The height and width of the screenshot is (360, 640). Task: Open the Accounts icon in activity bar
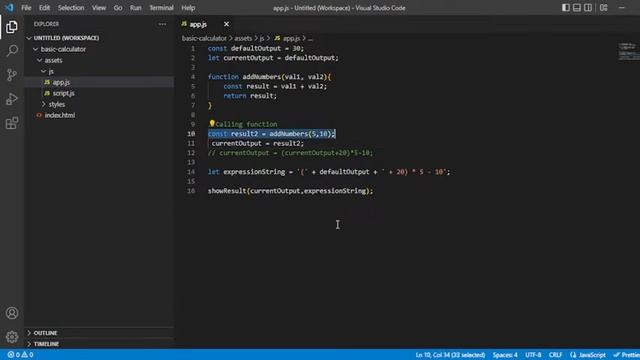pos(12,313)
